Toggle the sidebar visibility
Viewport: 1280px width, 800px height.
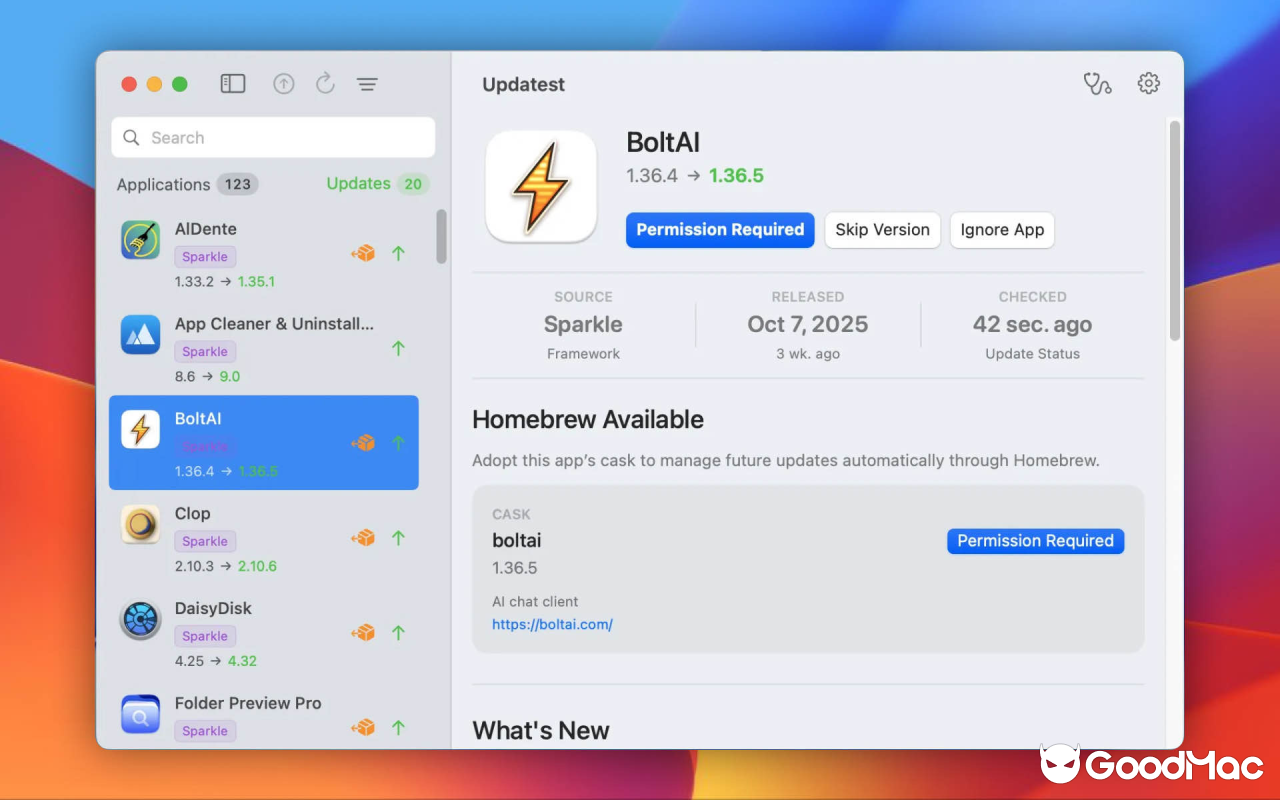pos(232,84)
